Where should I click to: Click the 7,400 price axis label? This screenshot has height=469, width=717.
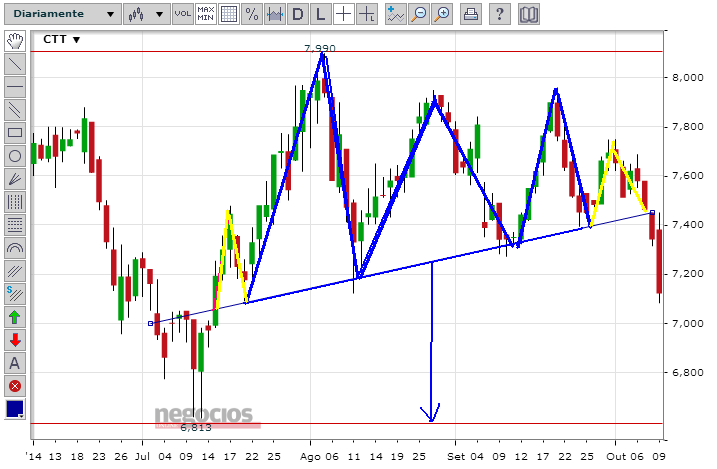[687, 225]
